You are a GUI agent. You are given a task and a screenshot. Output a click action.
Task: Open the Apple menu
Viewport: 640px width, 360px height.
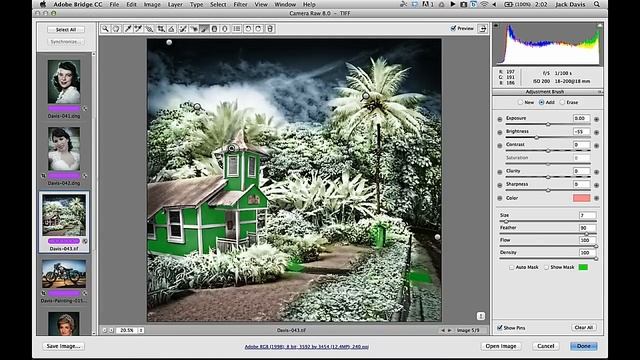(43, 4)
